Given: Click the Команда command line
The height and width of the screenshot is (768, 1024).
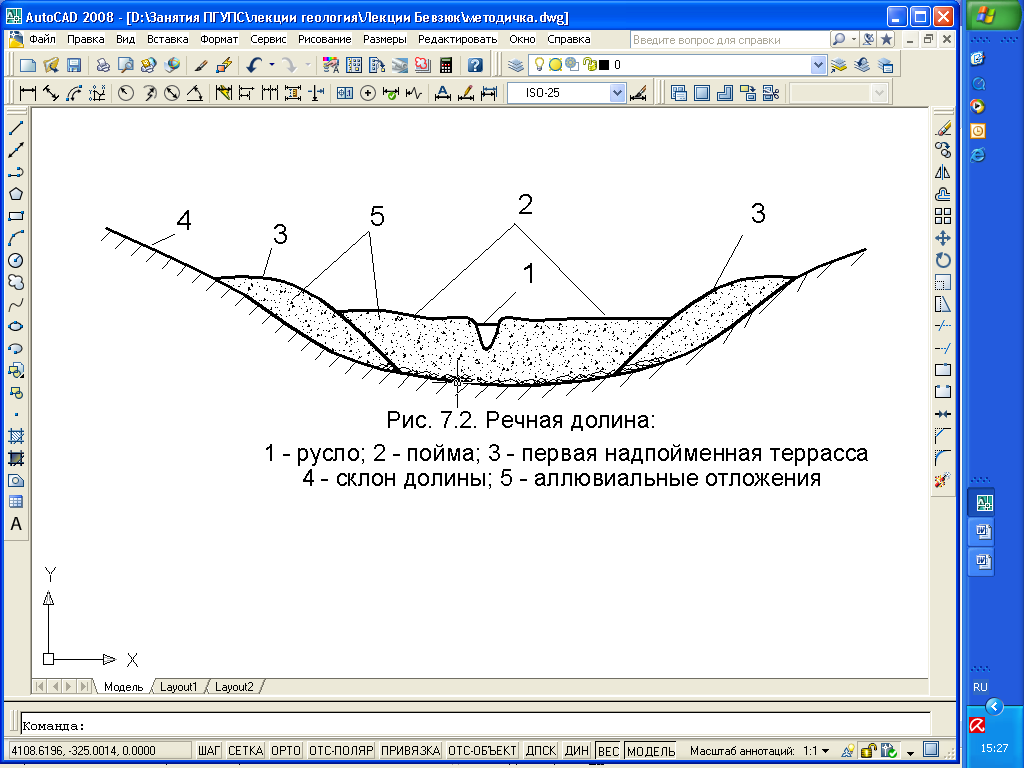Looking at the screenshot, I should tap(475, 726).
